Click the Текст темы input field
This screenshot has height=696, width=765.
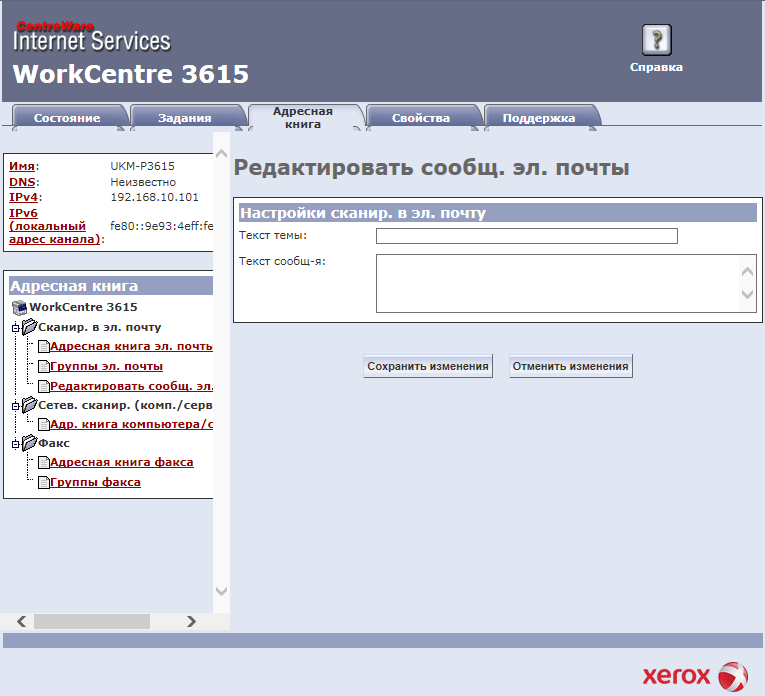526,236
